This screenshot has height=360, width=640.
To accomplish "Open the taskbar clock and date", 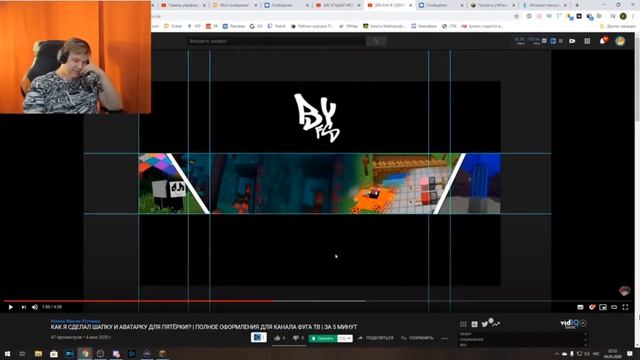I will [613, 353].
